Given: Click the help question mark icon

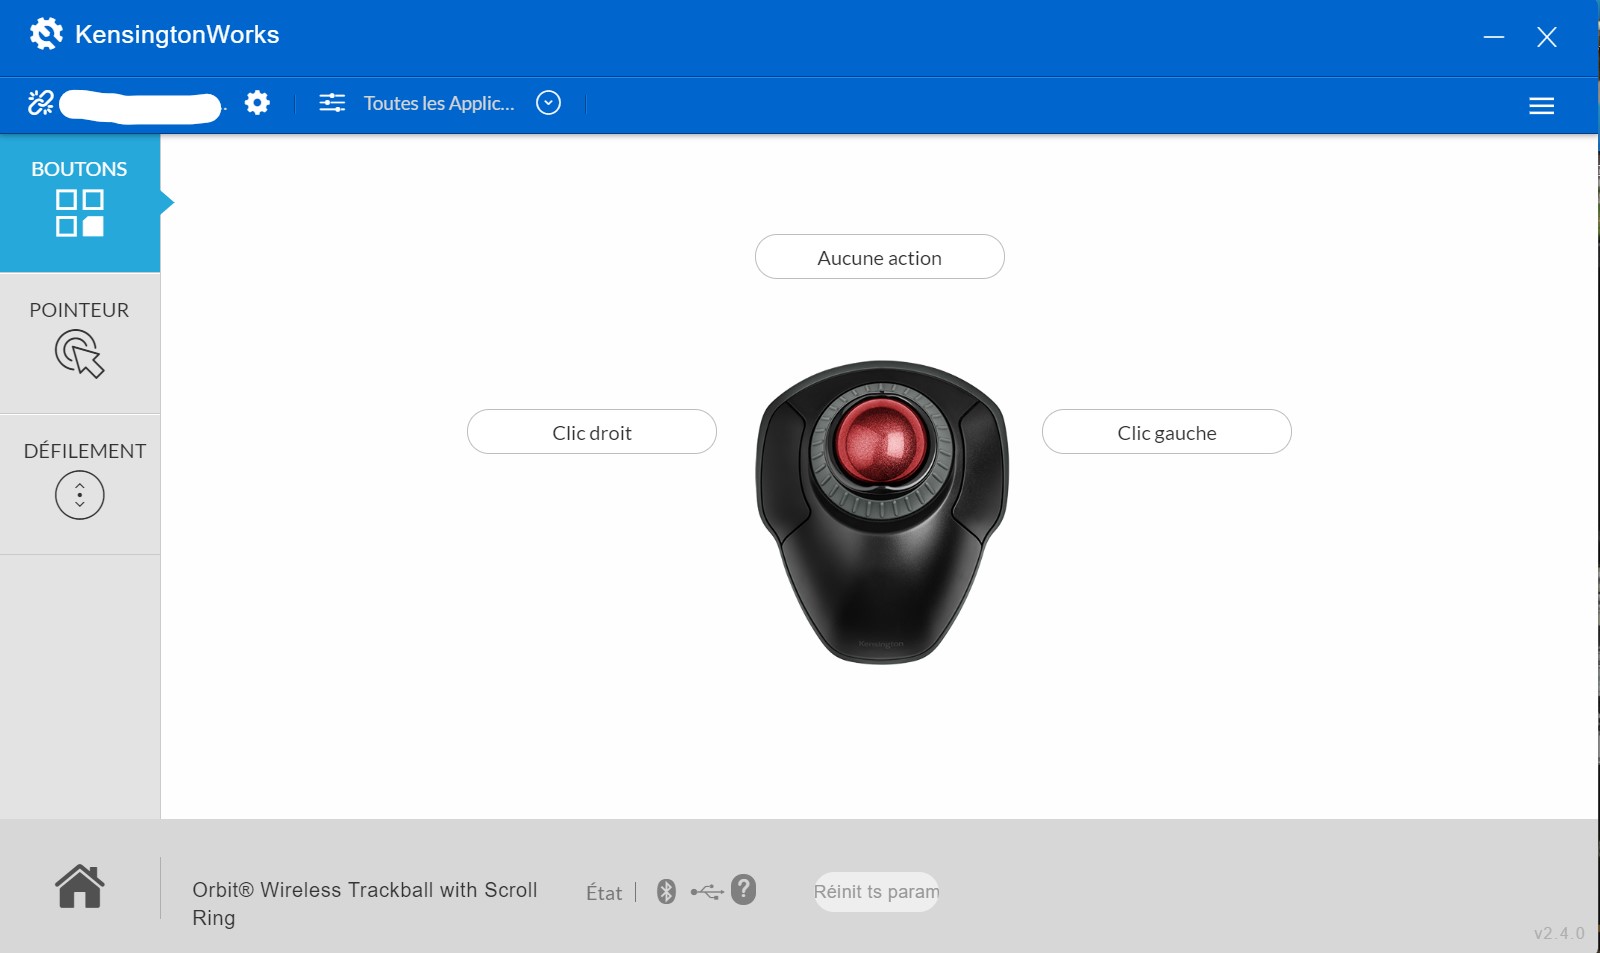Looking at the screenshot, I should click(x=743, y=889).
